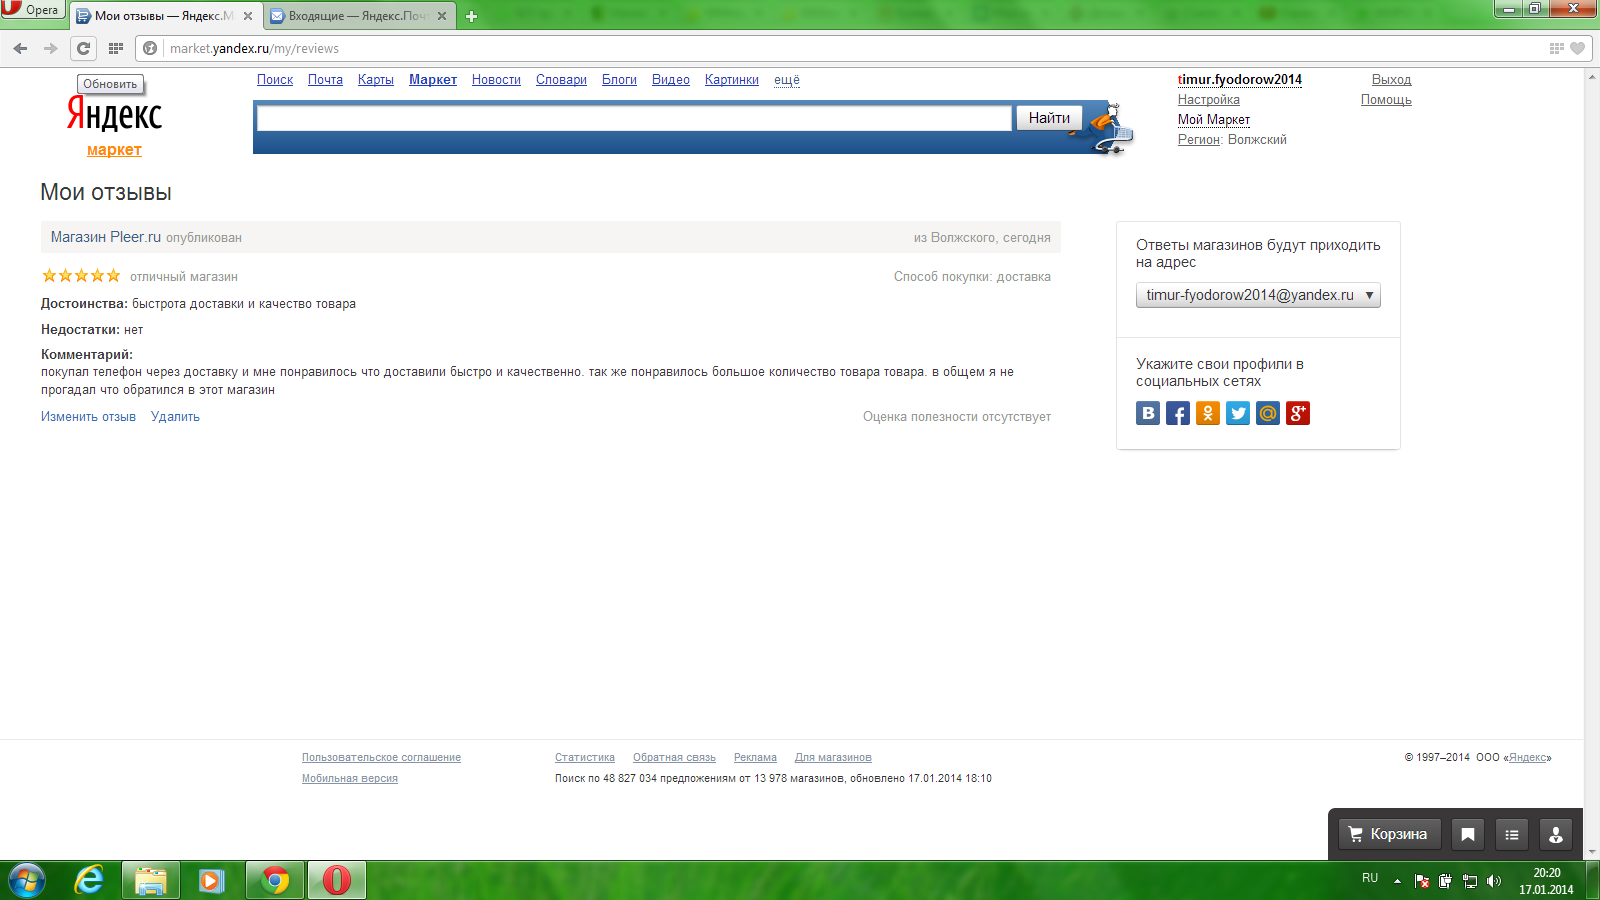Close the Входящие Яндекс.Почта tab
Screen dimensions: 1600x900
pyautogui.click(x=442, y=16)
